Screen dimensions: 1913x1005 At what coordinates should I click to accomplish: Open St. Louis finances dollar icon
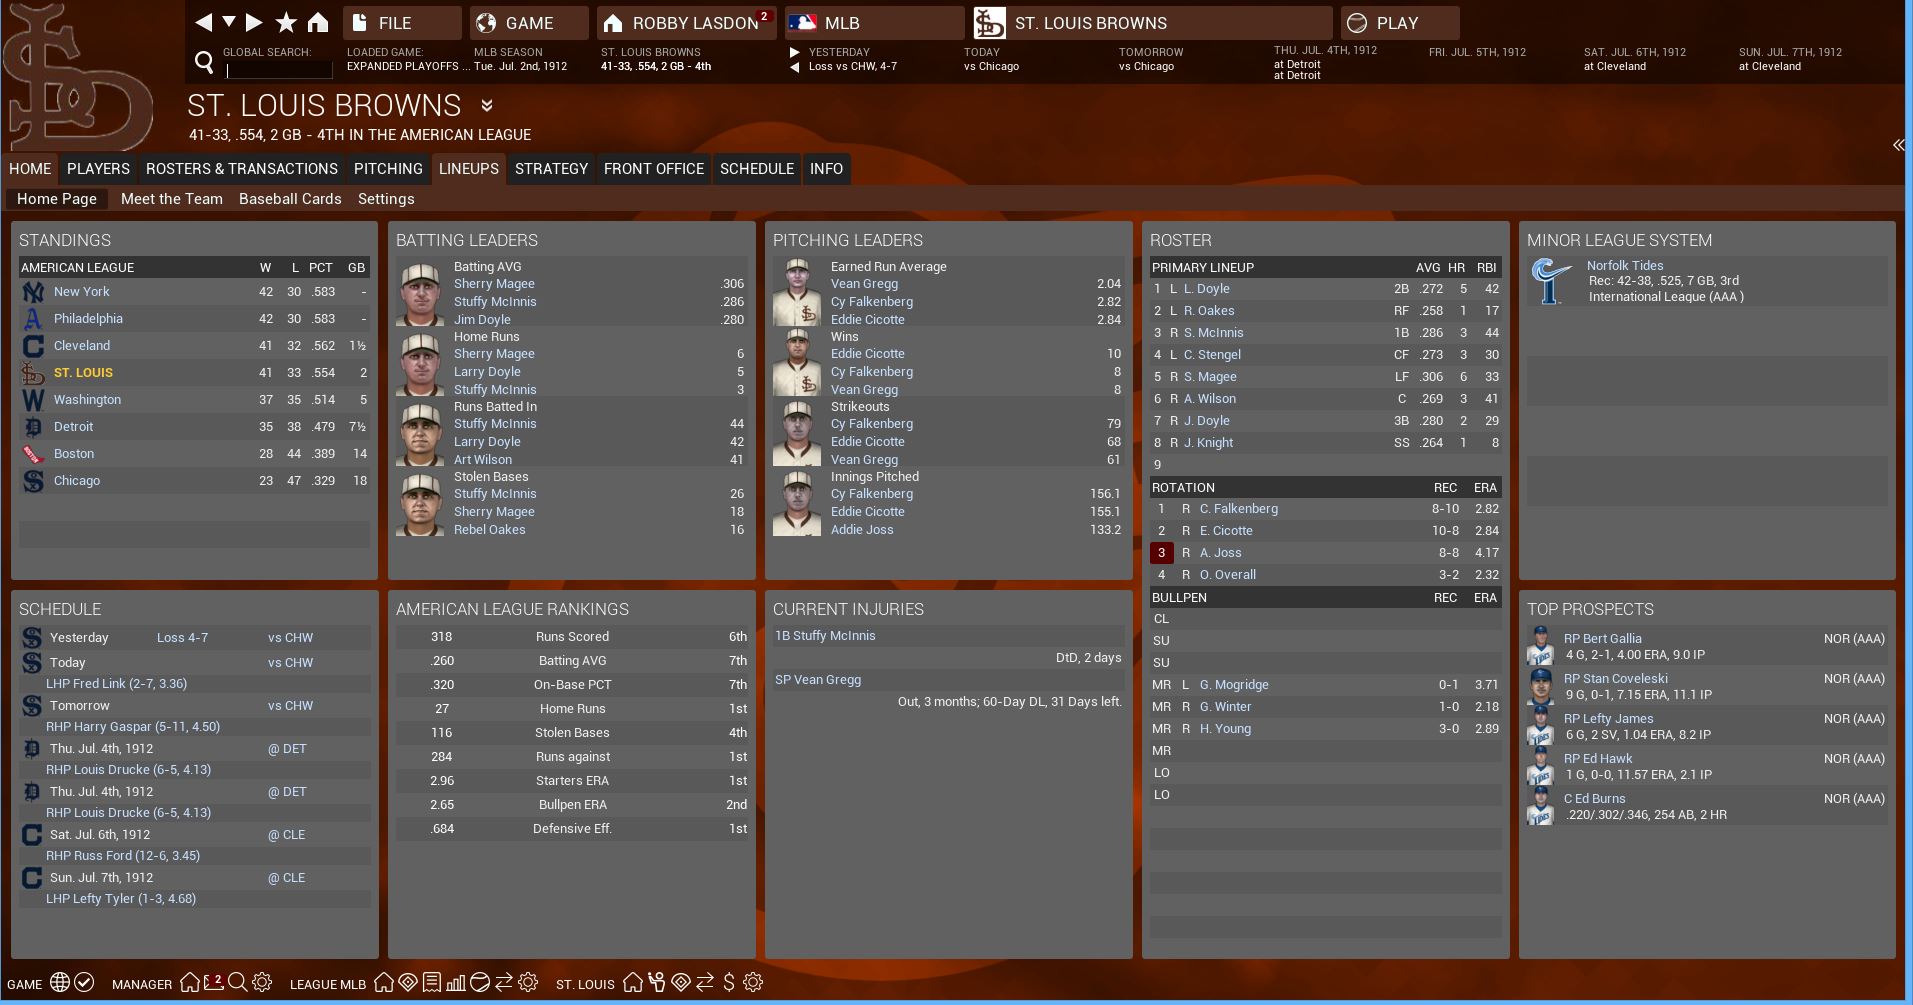point(729,983)
